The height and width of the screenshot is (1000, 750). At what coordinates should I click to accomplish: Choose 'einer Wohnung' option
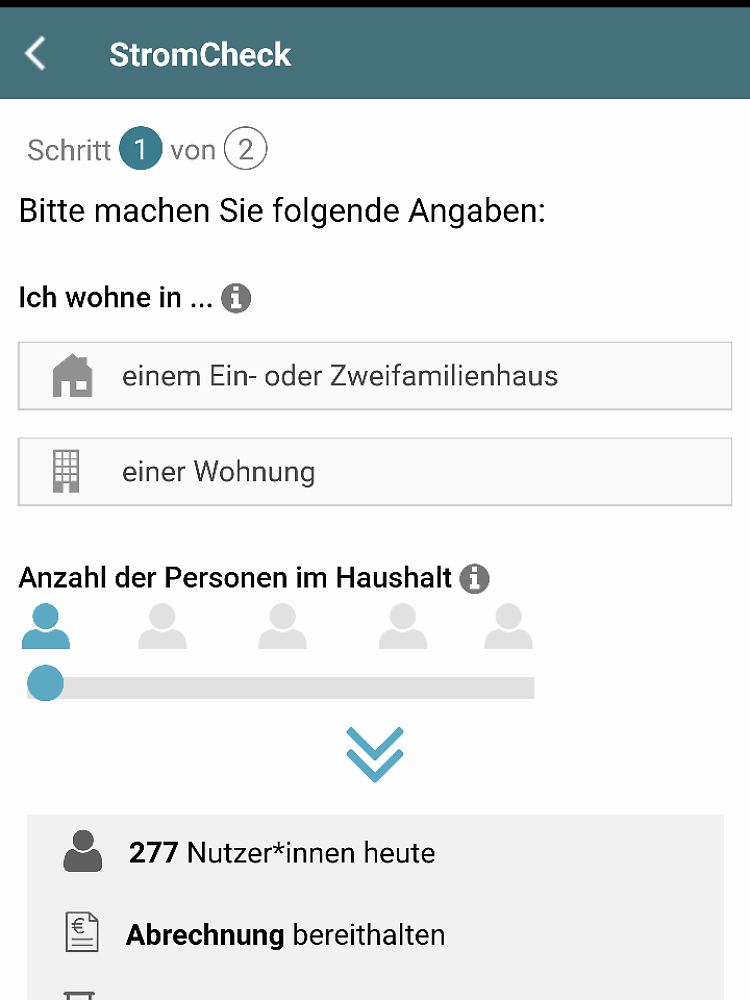(x=375, y=471)
